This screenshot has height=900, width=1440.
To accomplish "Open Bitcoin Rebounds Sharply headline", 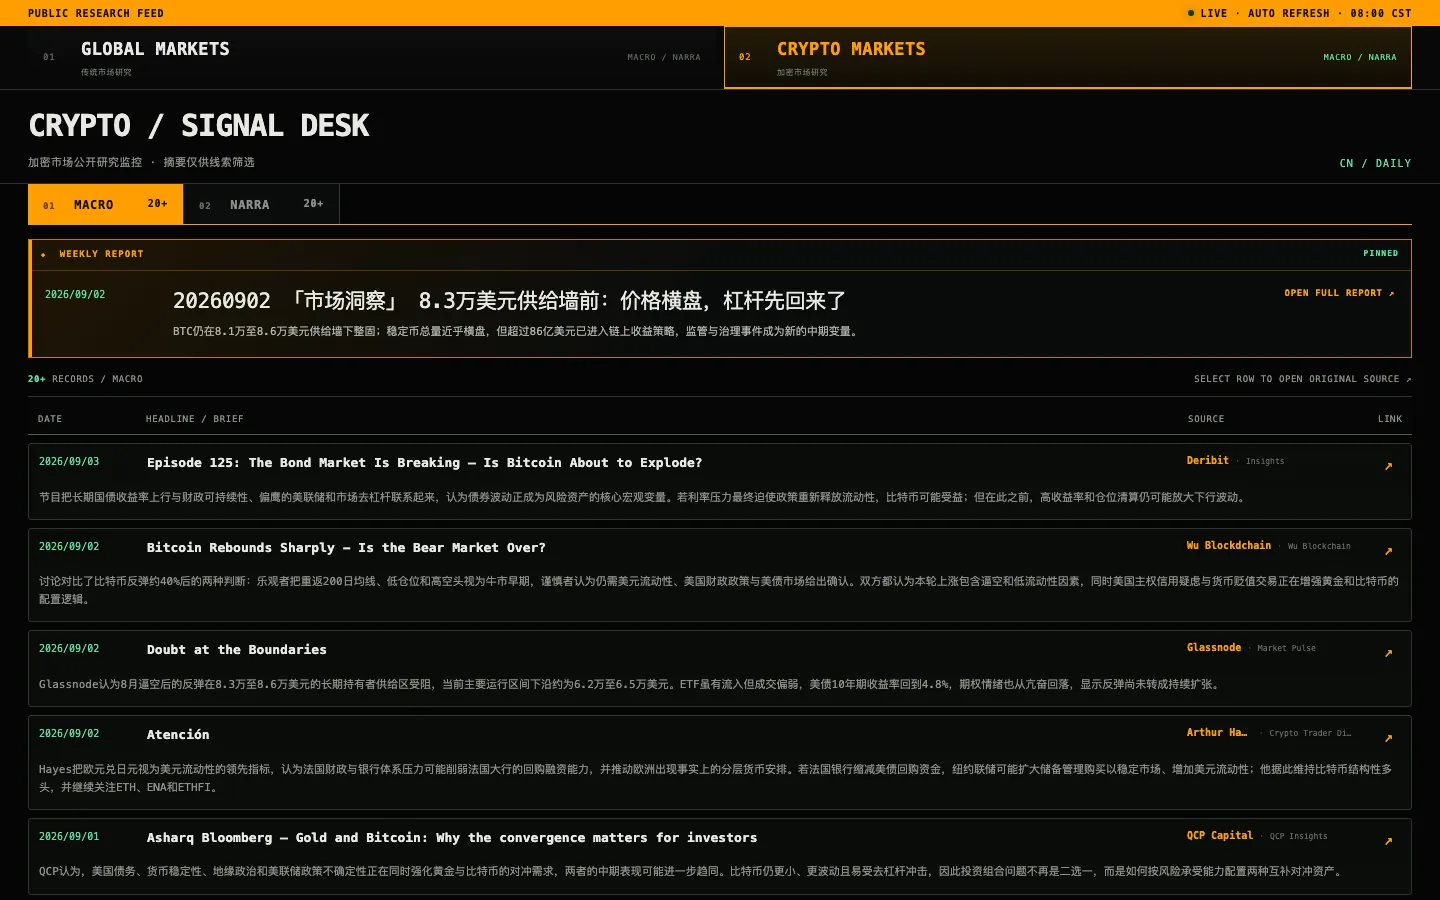I will [346, 548].
